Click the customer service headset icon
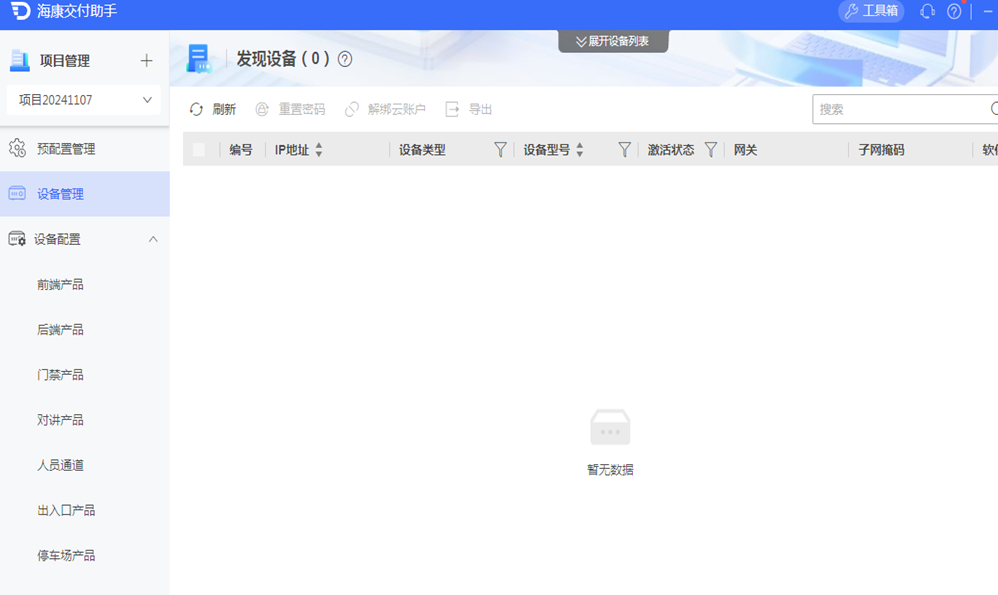The width and height of the screenshot is (998, 595). tap(927, 11)
